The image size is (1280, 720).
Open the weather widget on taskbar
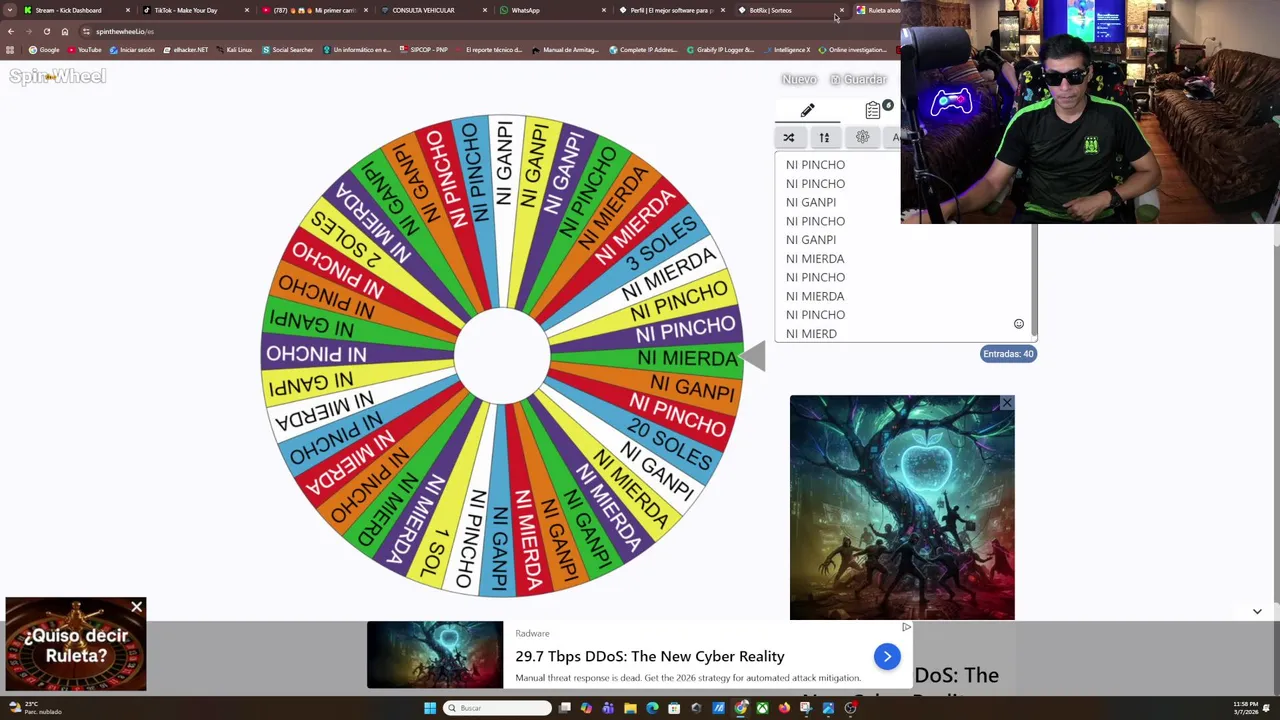pos(35,708)
